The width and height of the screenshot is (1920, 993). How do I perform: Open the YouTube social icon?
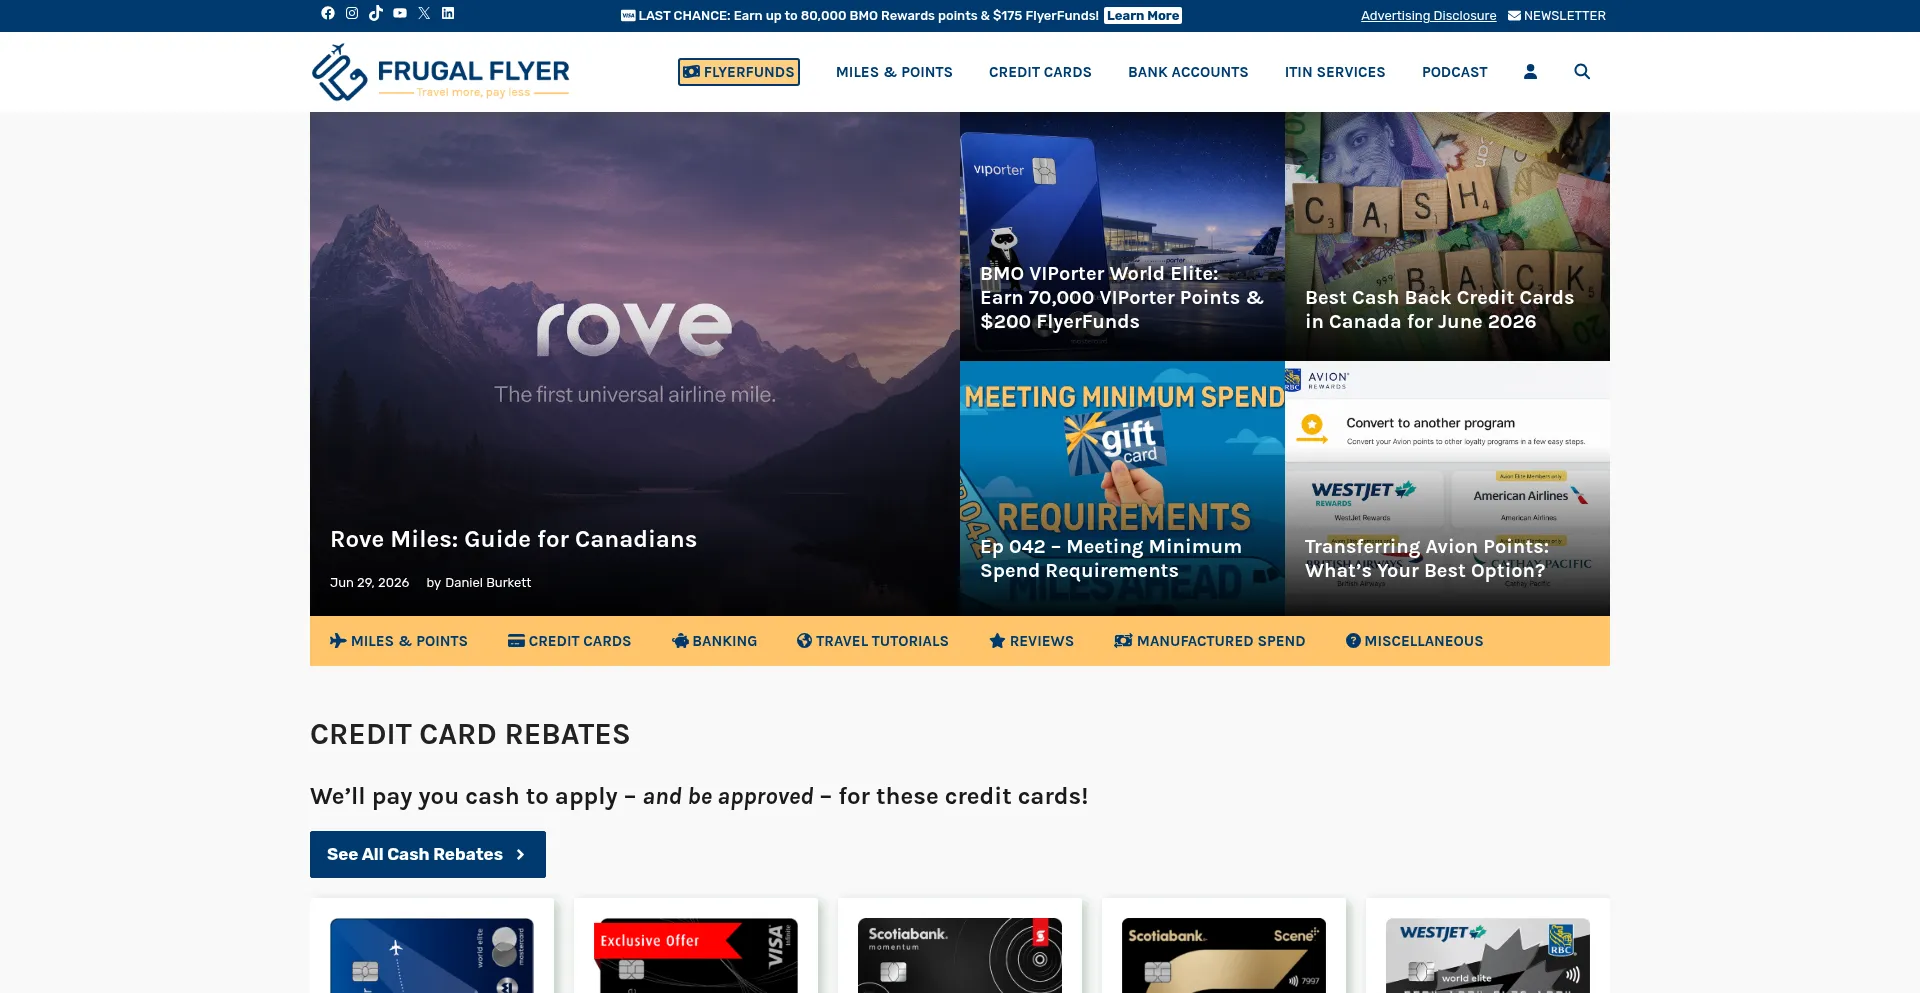point(400,13)
